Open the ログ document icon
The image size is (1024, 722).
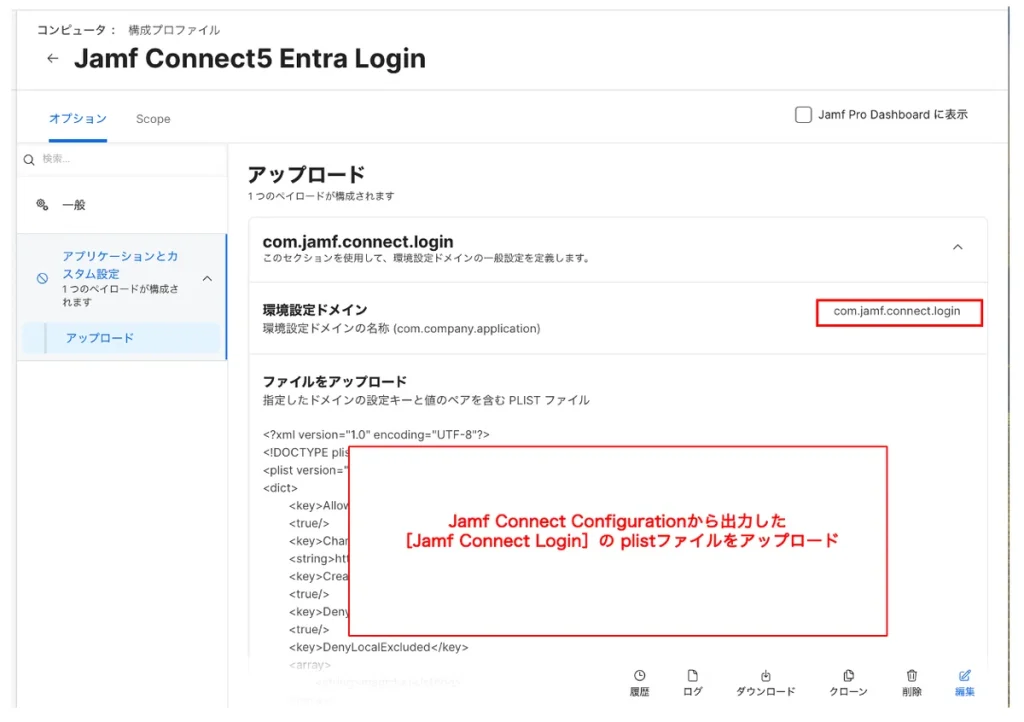coord(692,676)
